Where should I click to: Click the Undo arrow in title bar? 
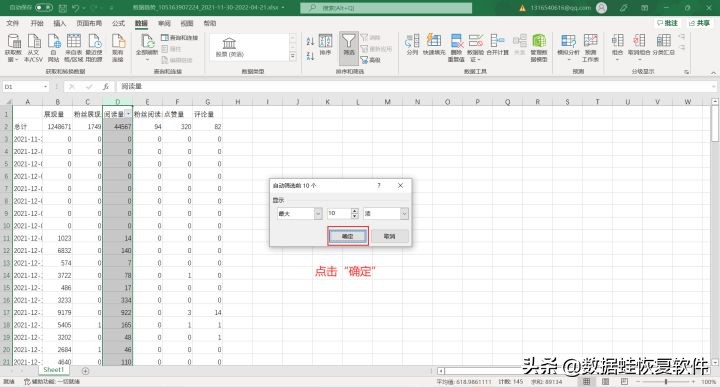click(x=76, y=8)
